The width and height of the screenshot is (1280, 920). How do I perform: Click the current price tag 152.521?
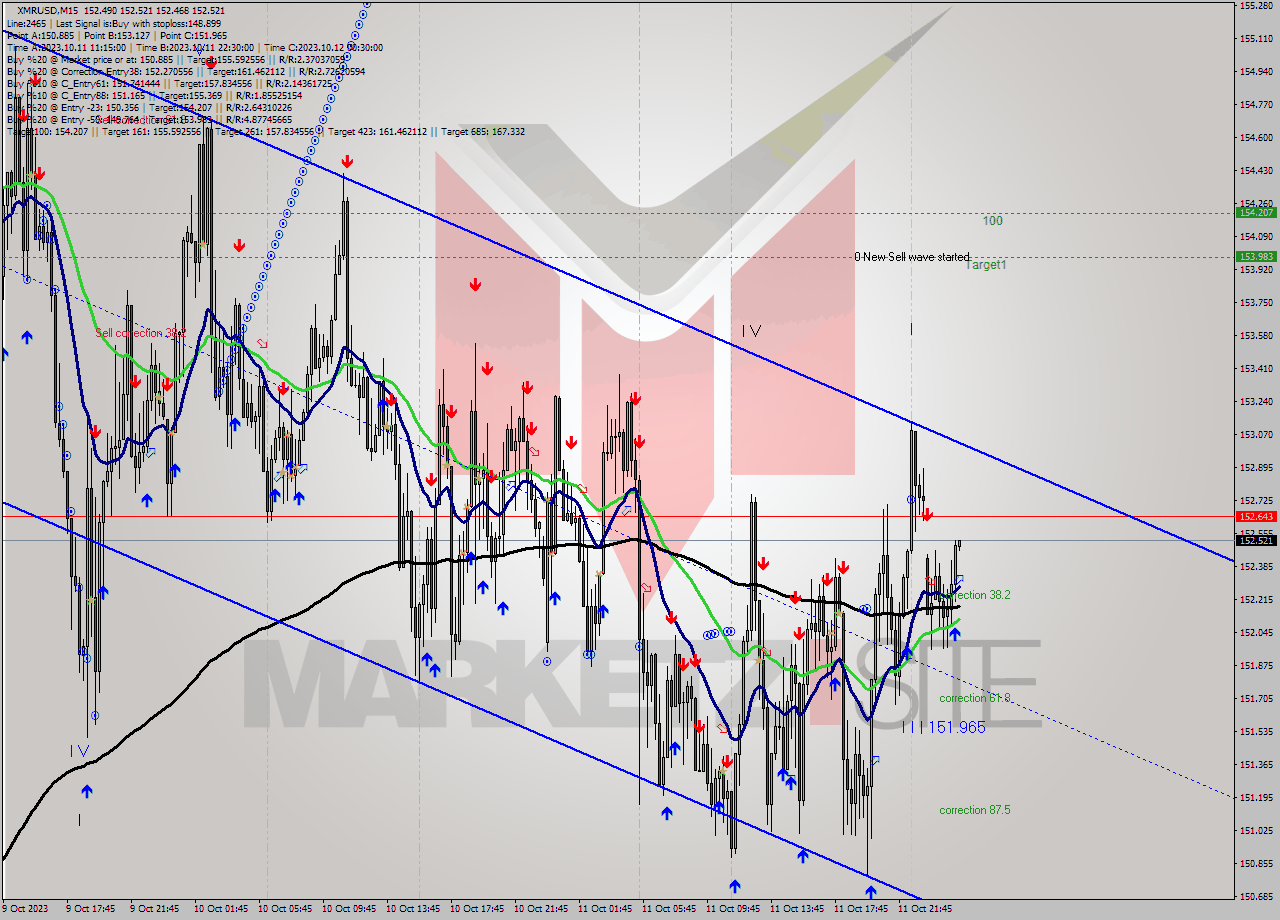(1257, 540)
